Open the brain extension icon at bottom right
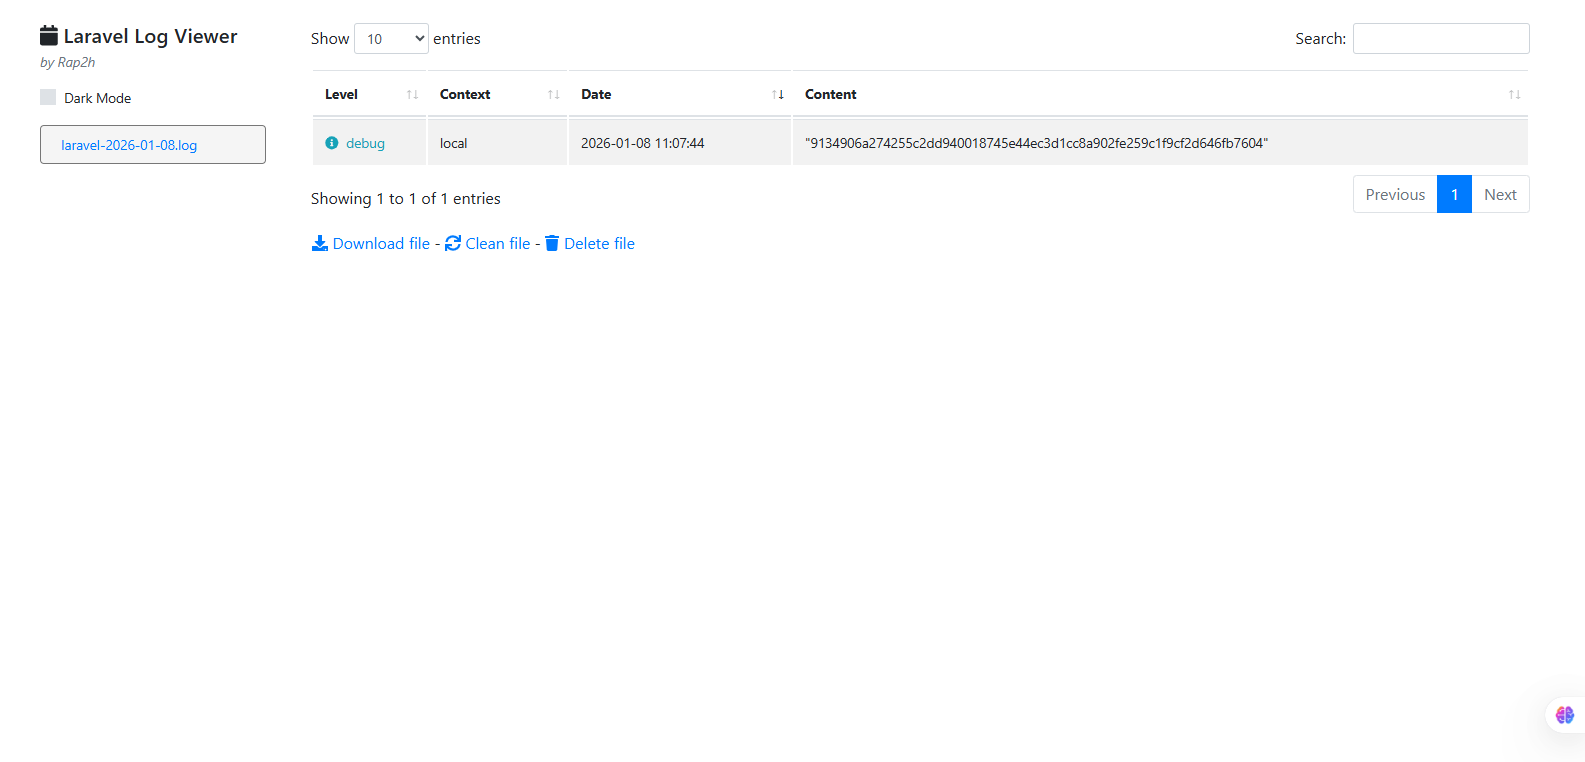1585x762 pixels. pos(1565,715)
